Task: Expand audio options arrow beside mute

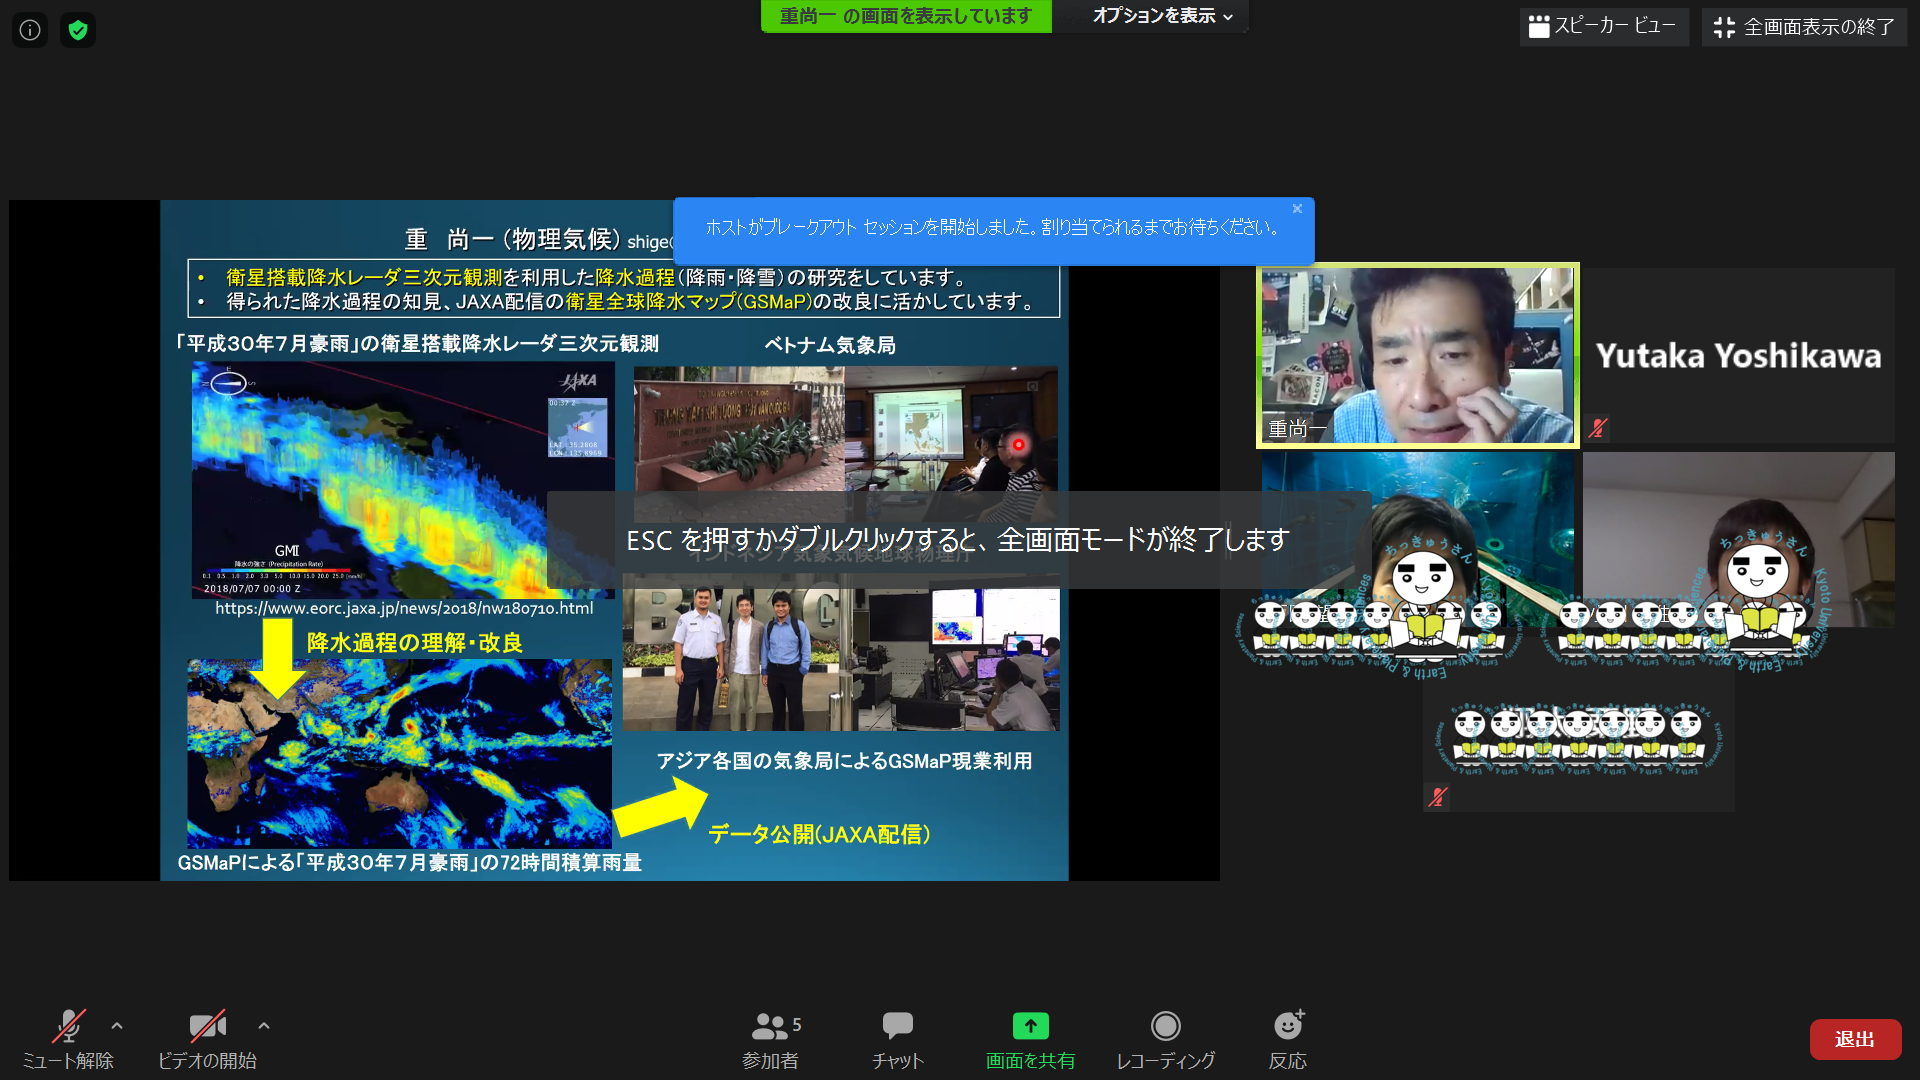Action: (117, 1026)
